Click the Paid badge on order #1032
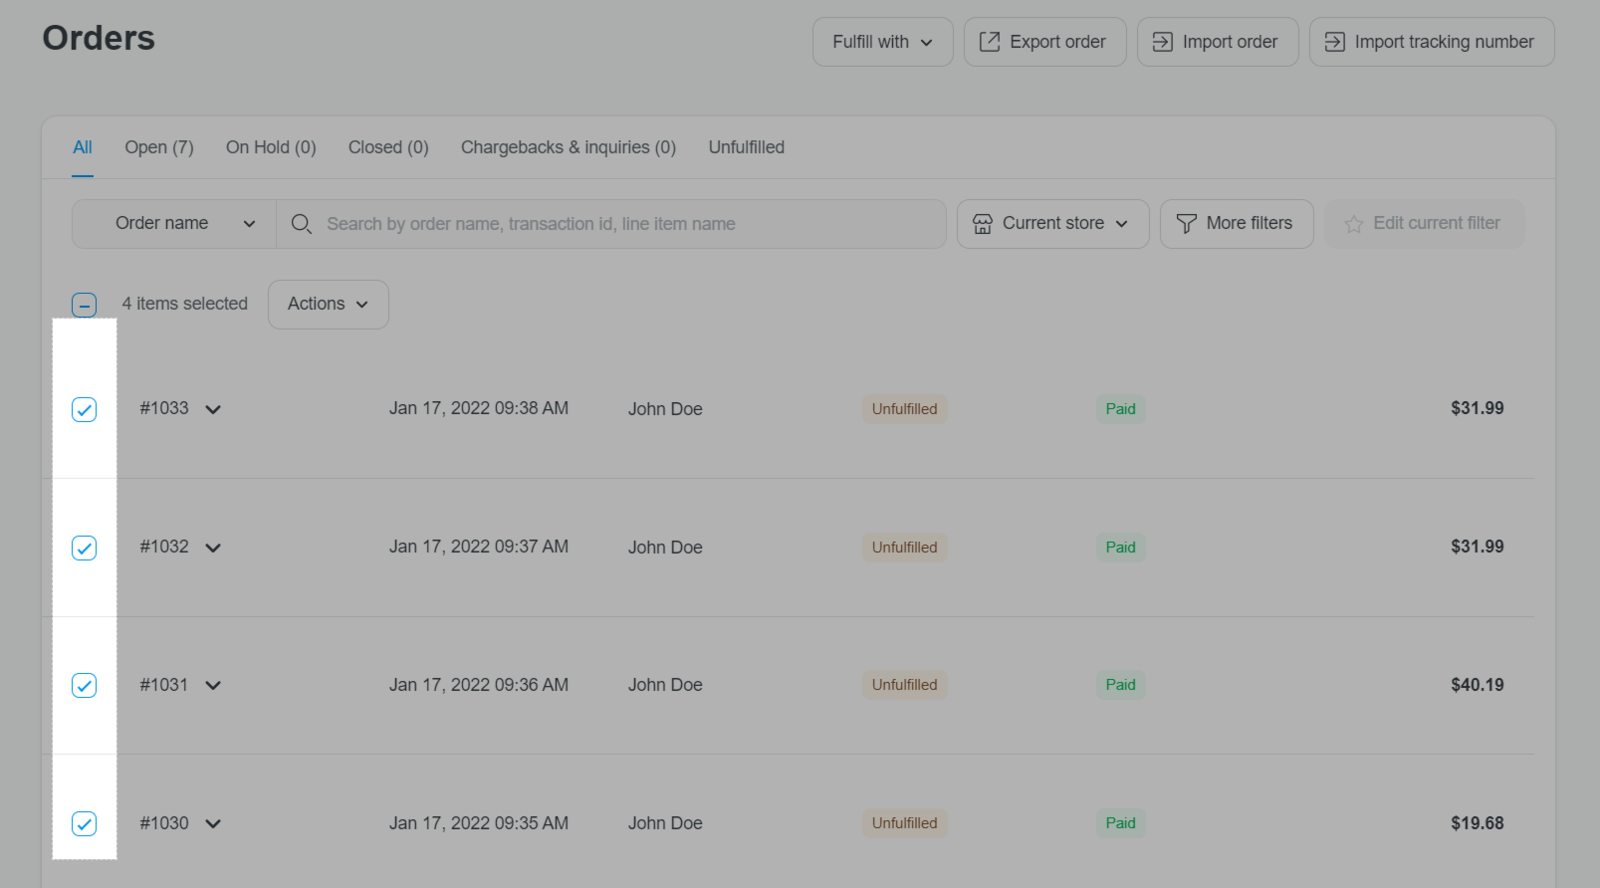The width and height of the screenshot is (1600, 888). point(1121,547)
